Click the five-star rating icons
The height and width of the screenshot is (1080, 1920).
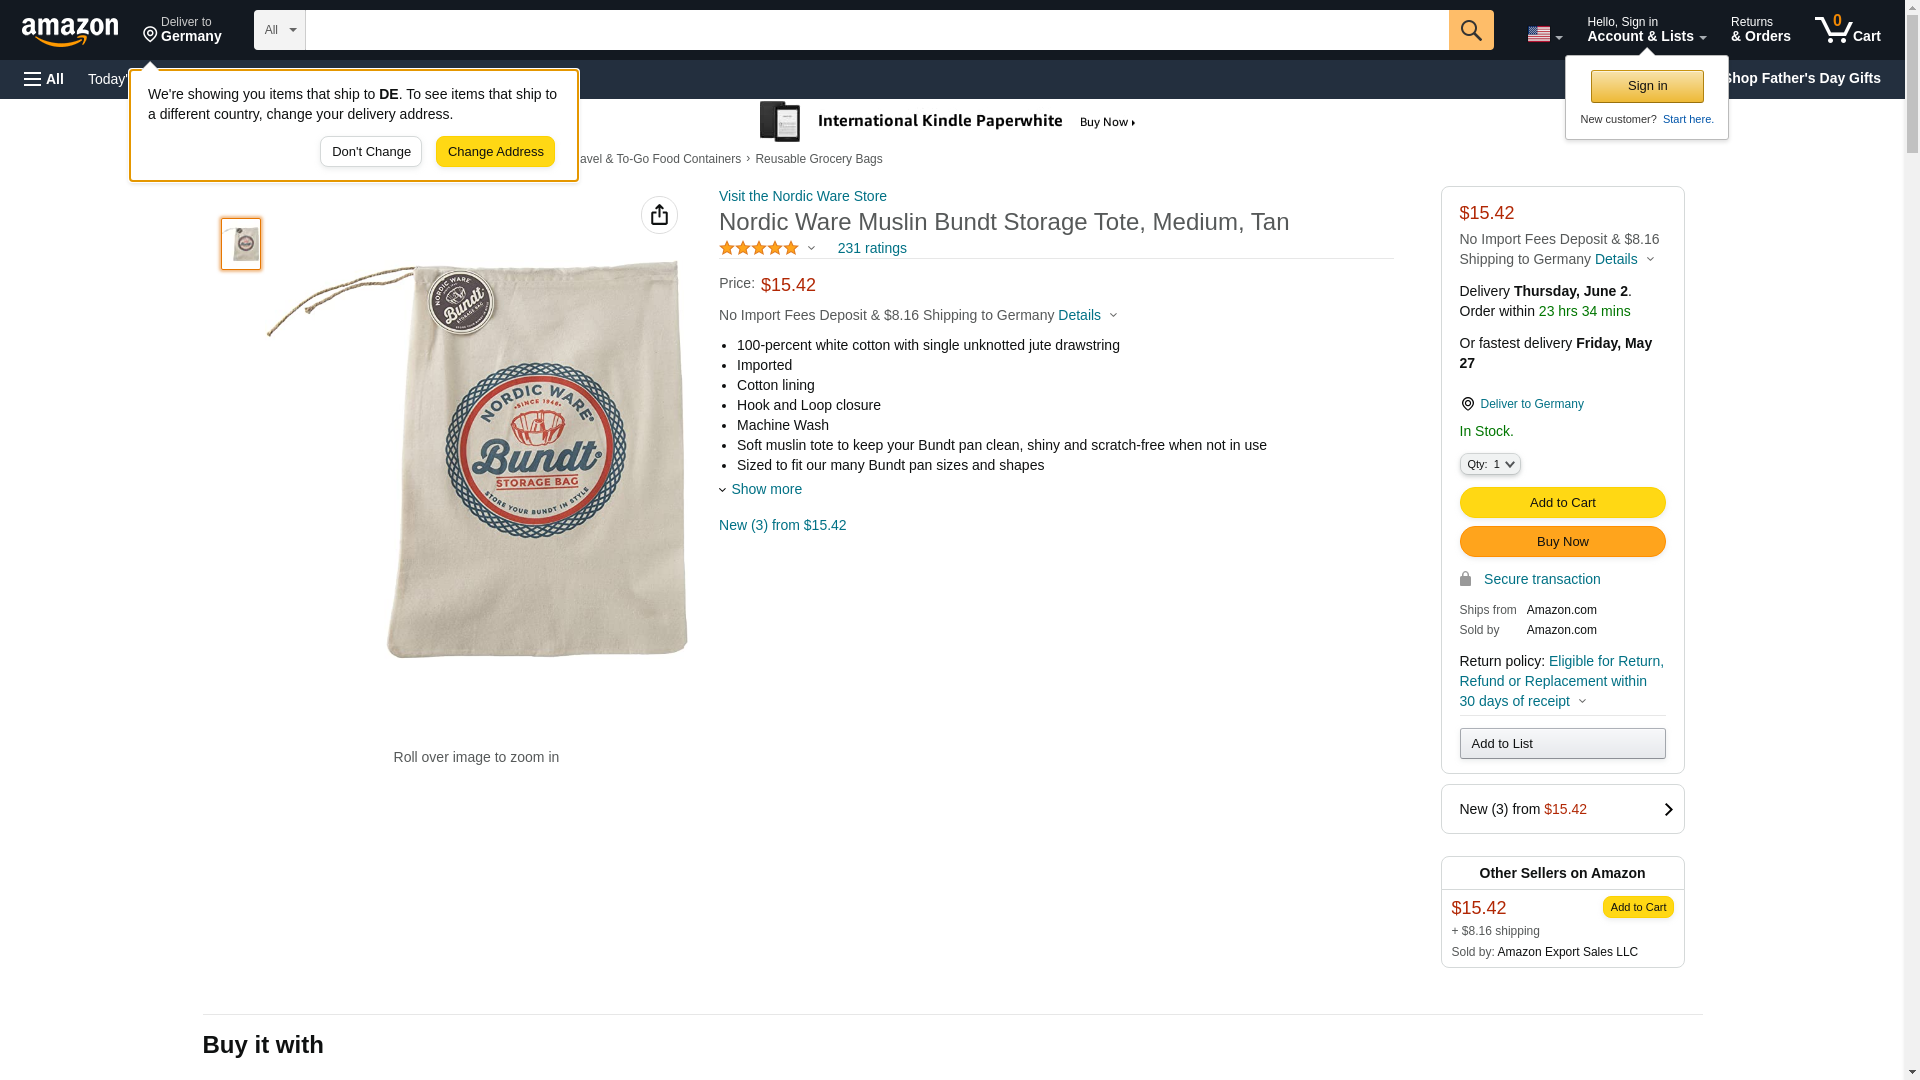(x=759, y=248)
